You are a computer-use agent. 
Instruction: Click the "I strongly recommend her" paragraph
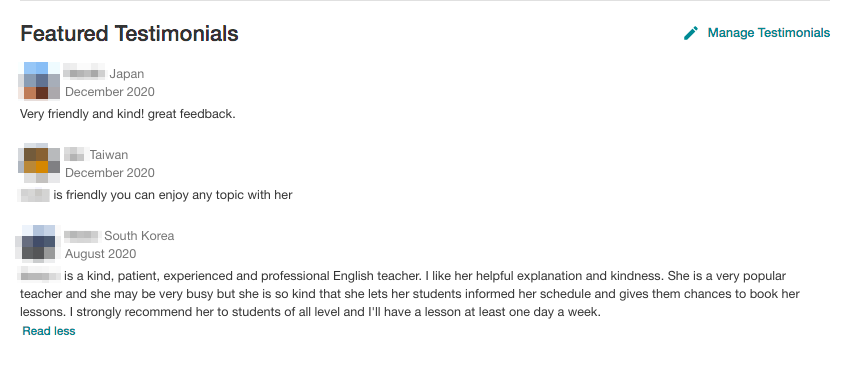pos(410,294)
